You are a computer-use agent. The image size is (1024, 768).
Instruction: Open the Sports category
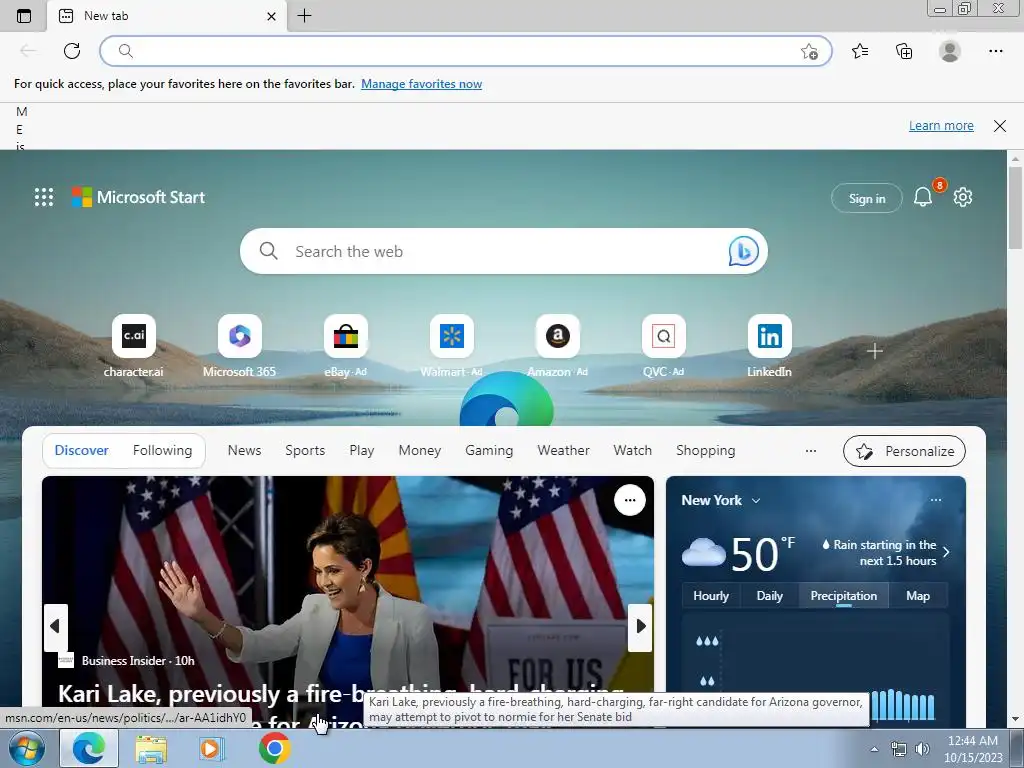[305, 451]
